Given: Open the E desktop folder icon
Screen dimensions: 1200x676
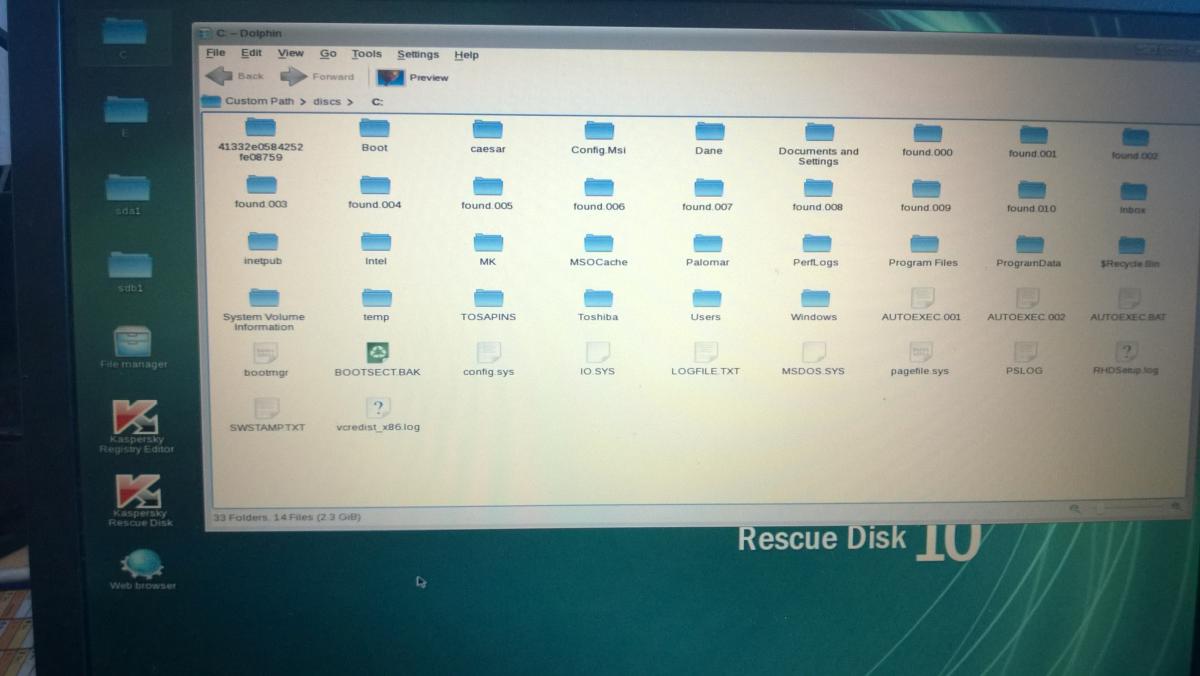Looking at the screenshot, I should [x=125, y=115].
